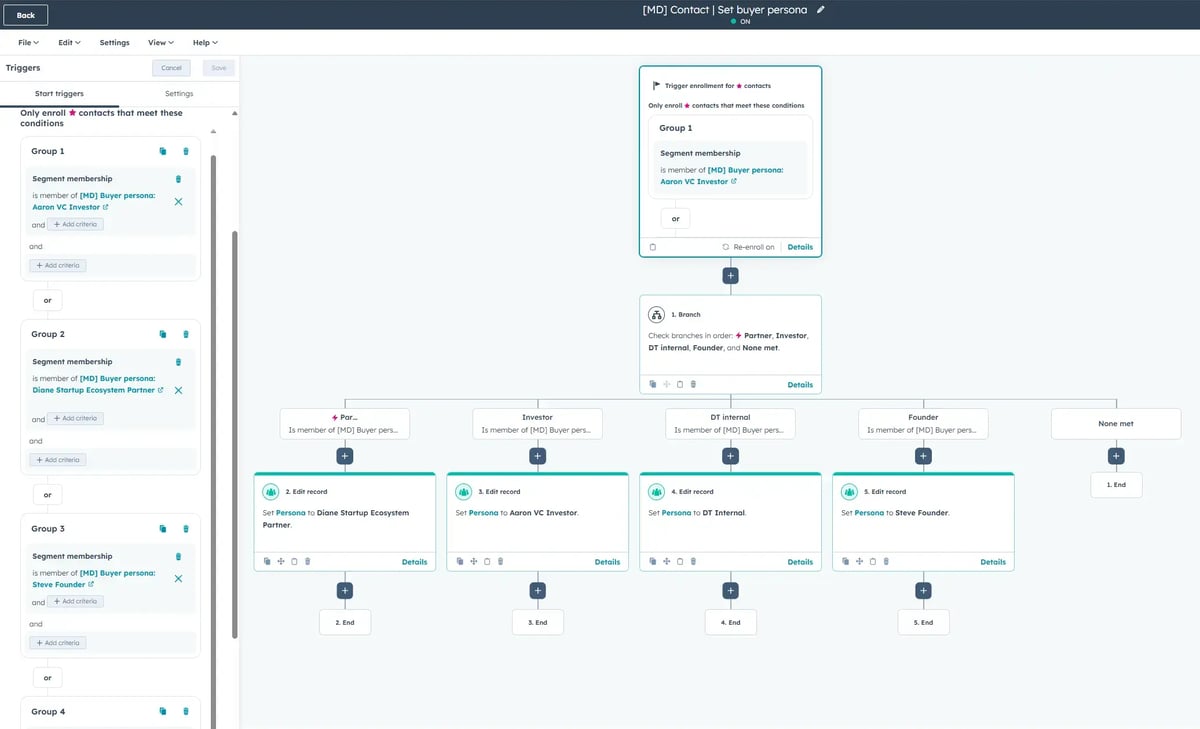Add action under the Founder branch
1200x729 pixels.
click(923, 456)
